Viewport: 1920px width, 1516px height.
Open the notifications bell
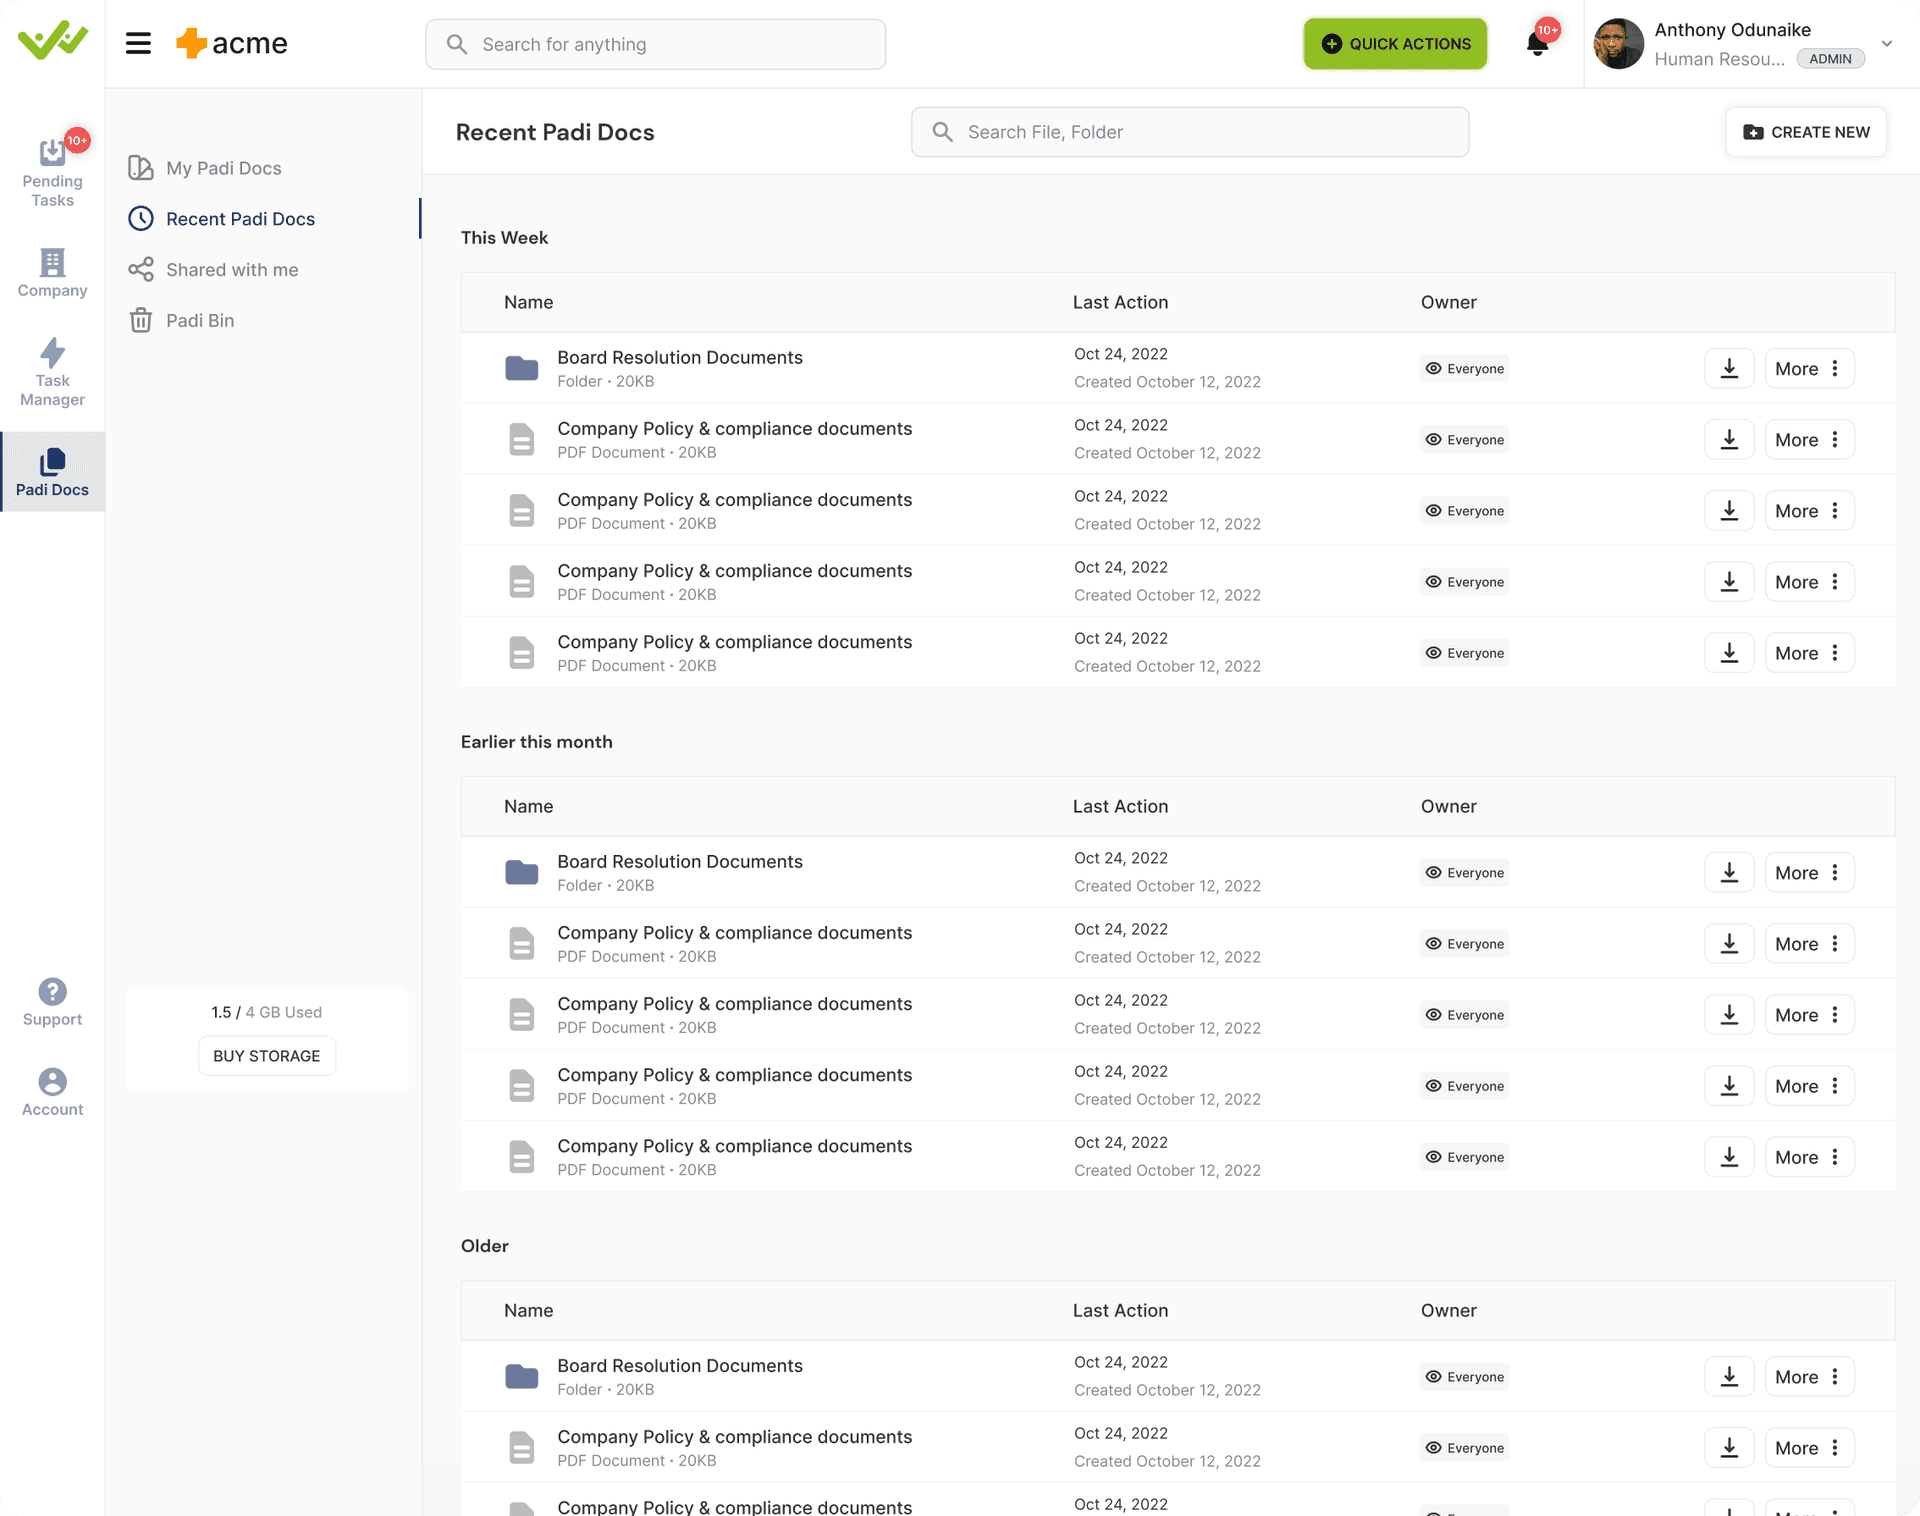pyautogui.click(x=1538, y=43)
